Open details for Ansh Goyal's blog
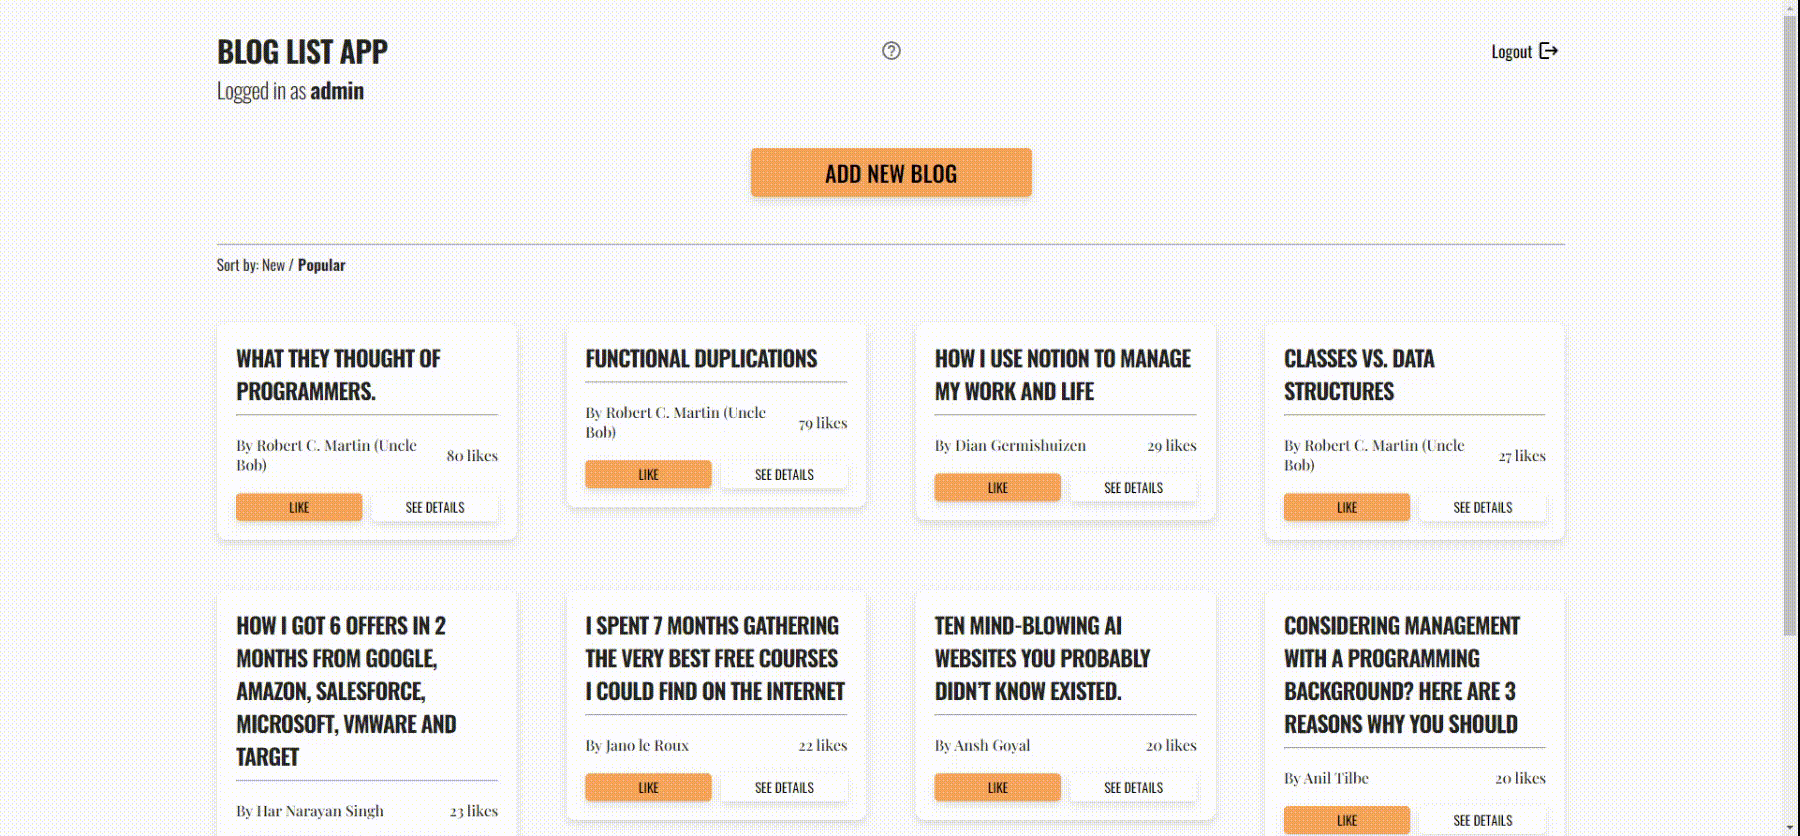 (1133, 787)
